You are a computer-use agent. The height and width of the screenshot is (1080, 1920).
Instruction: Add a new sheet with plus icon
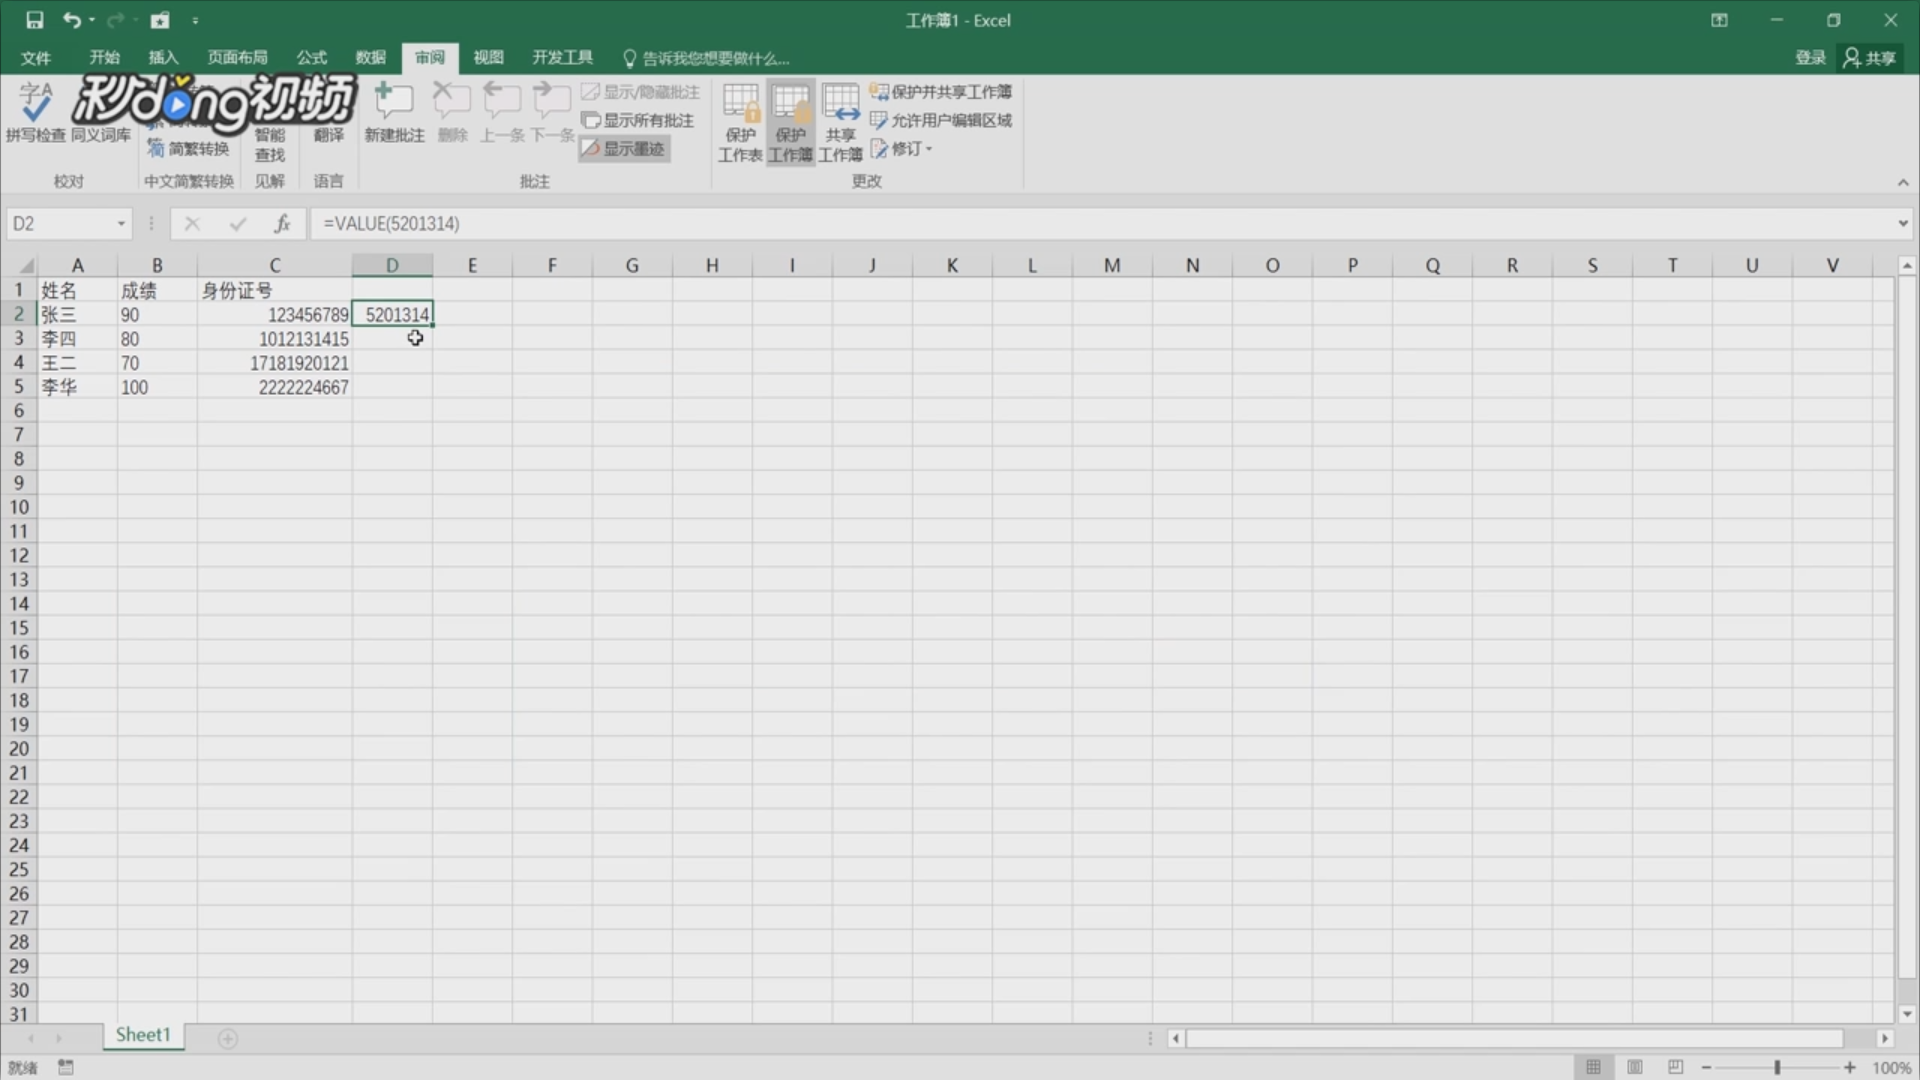[x=228, y=1039]
